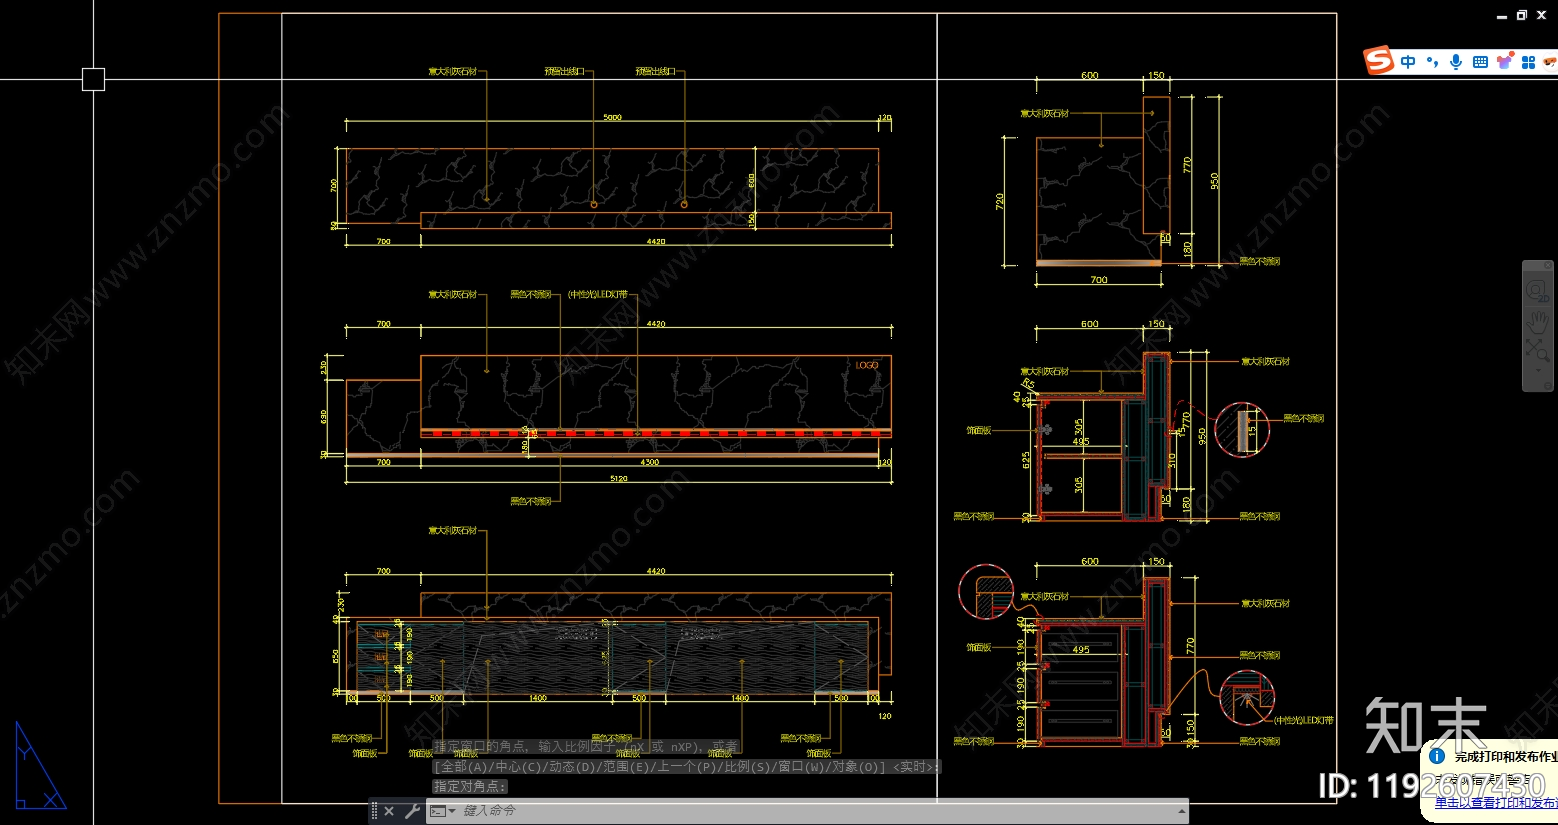Screen dimensions: 1558x825
Task: Open plot and publish details link
Action: coord(1496,803)
